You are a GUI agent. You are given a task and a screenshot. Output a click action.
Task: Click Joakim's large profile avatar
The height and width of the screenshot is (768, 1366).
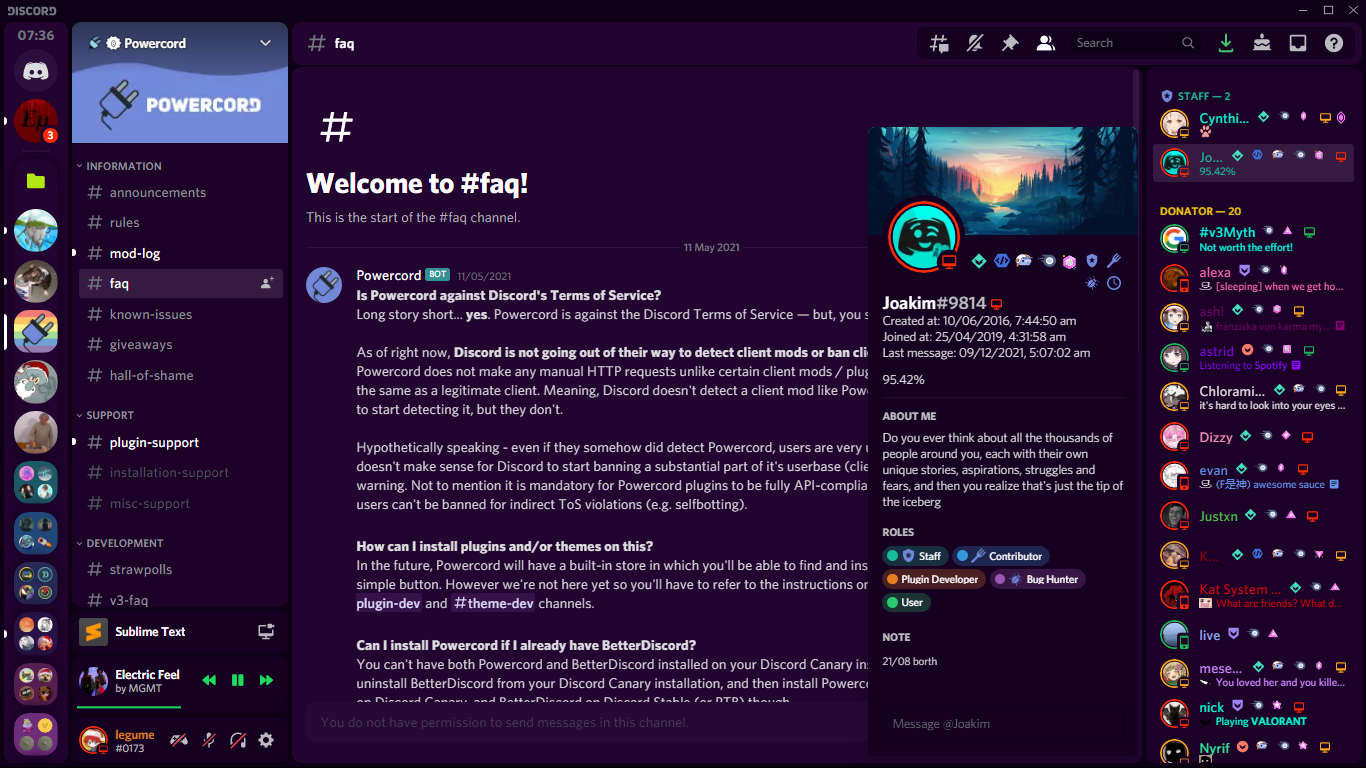pos(924,236)
